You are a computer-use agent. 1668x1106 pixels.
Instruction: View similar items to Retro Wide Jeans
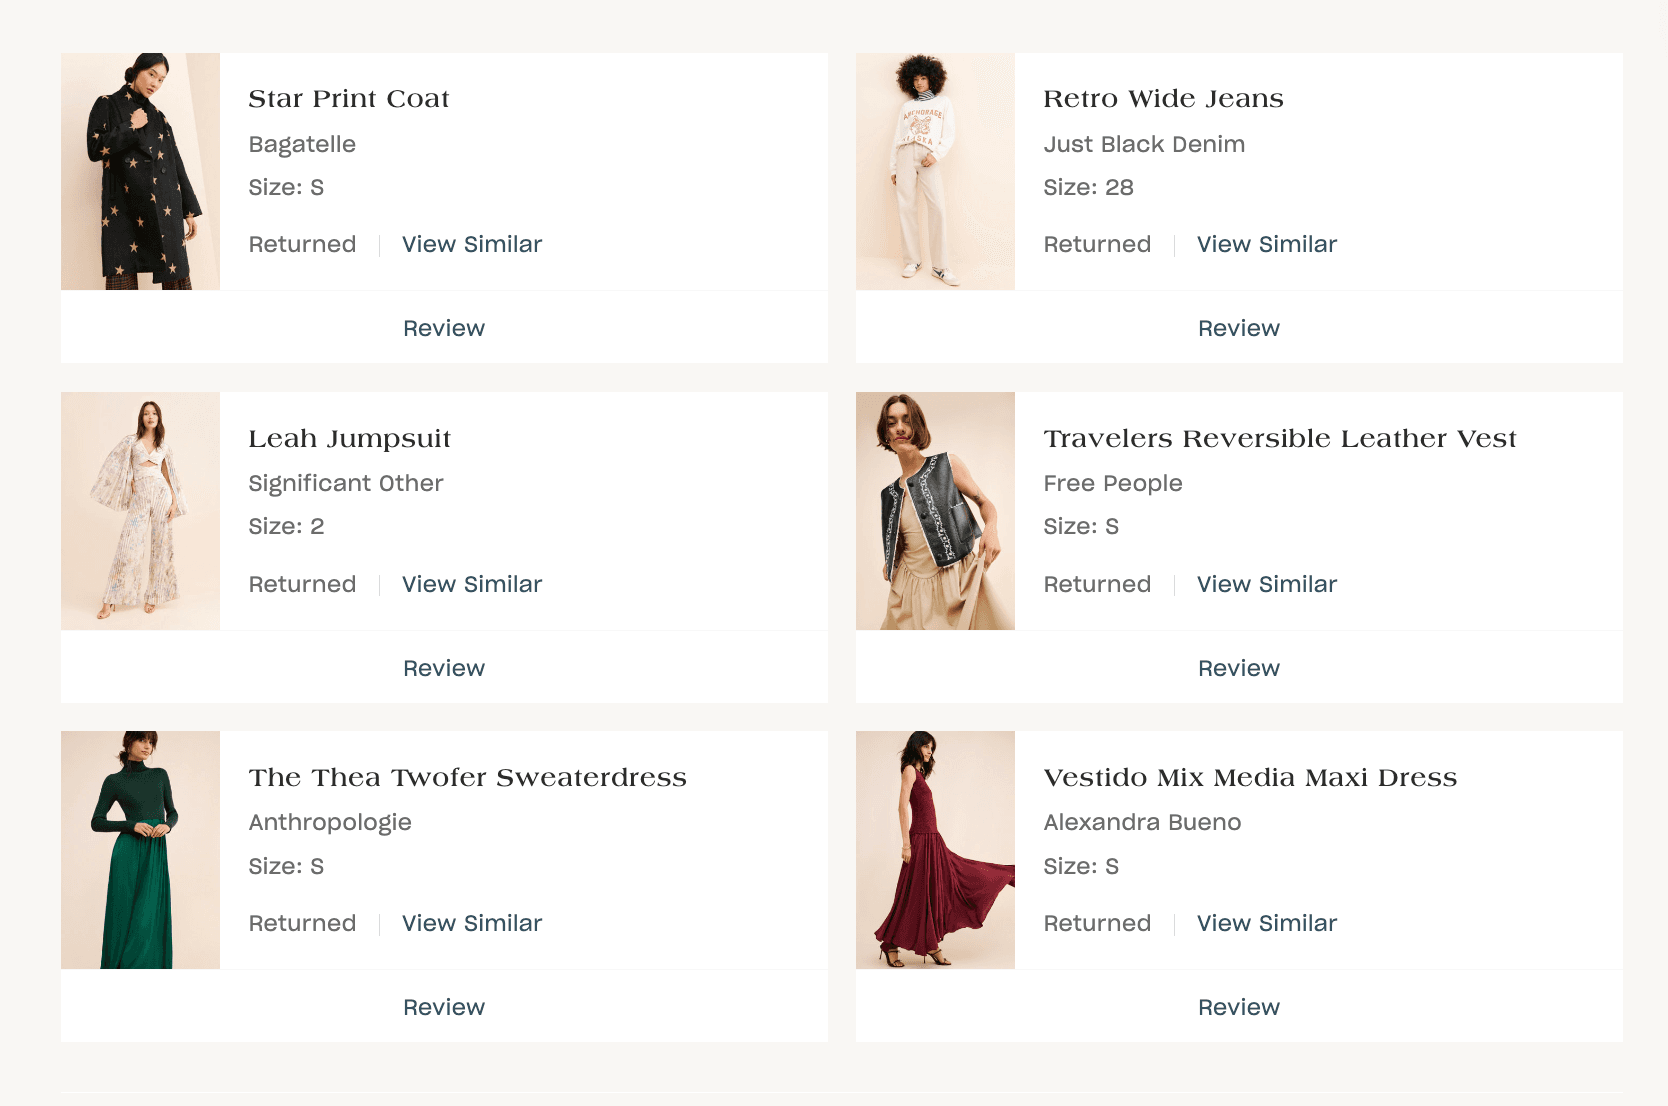coord(1267,244)
